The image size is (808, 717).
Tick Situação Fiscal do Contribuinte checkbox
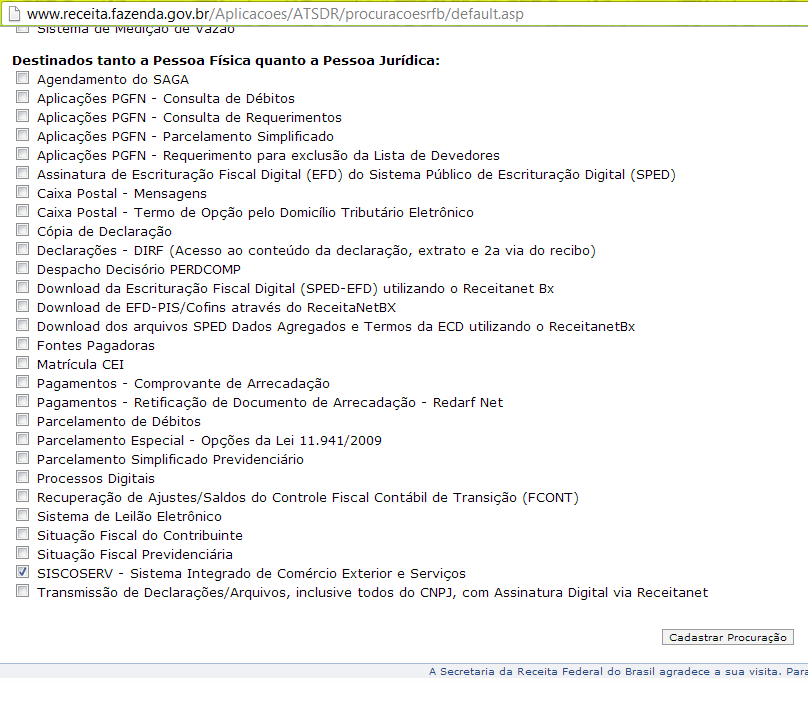click(22, 534)
